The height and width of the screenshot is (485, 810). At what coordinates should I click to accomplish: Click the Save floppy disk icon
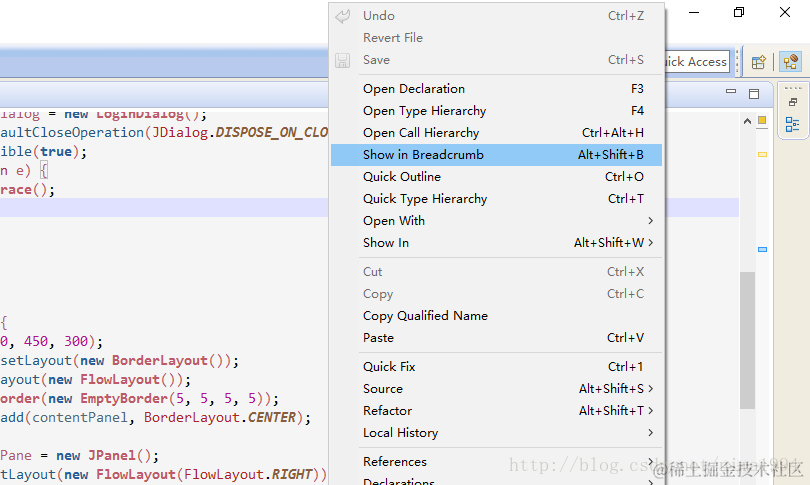click(x=342, y=60)
